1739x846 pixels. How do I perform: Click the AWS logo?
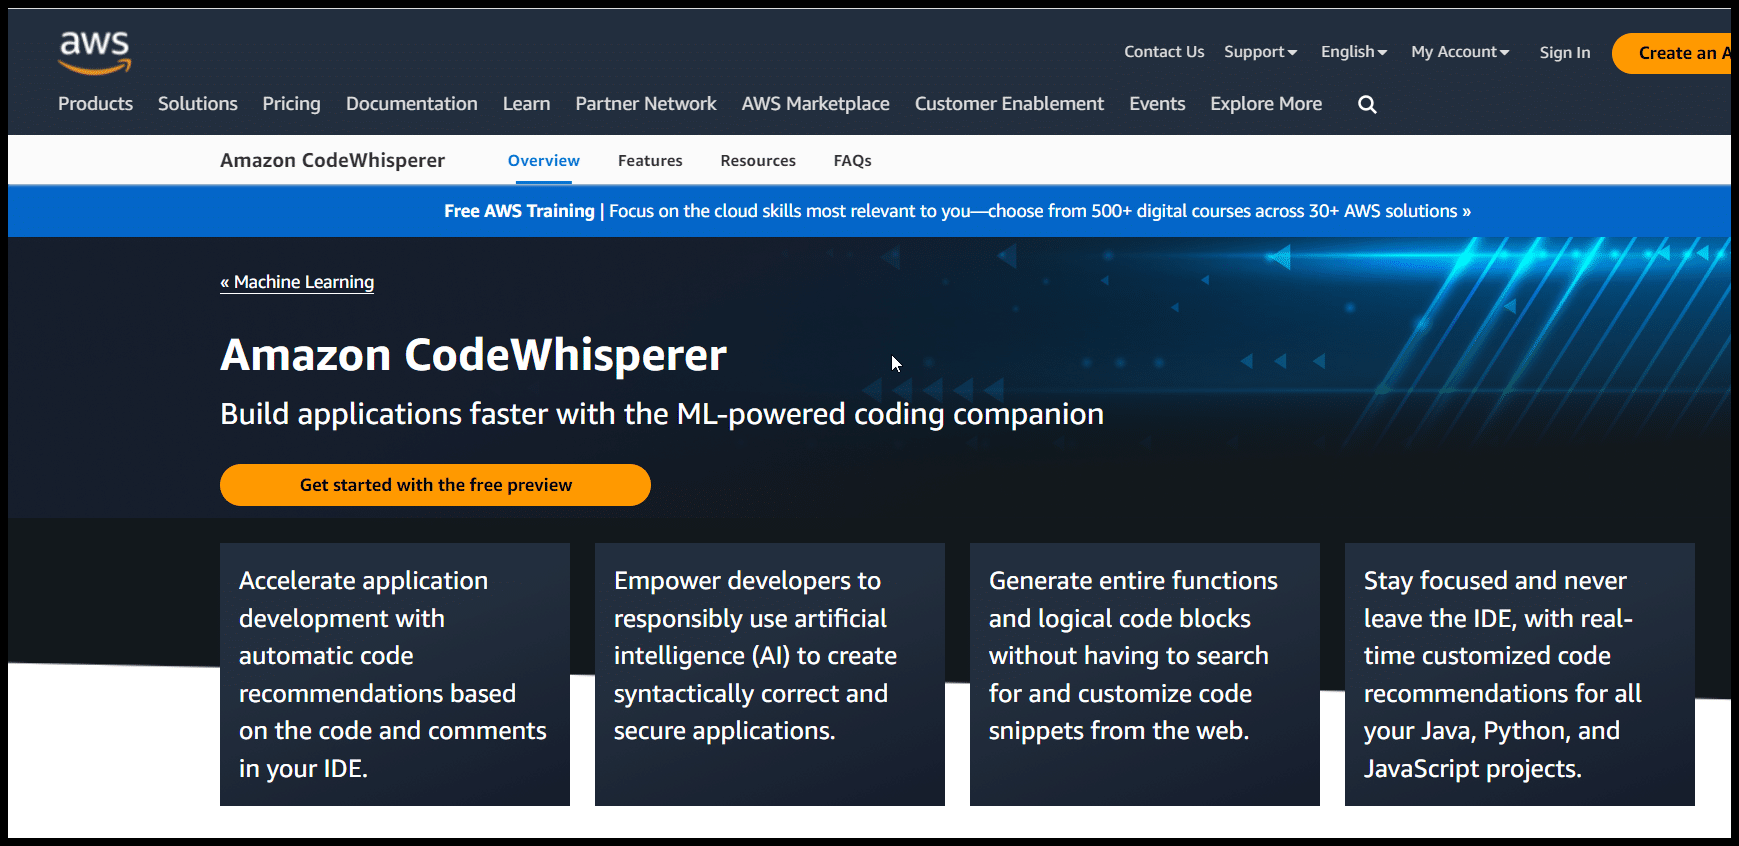[x=95, y=52]
